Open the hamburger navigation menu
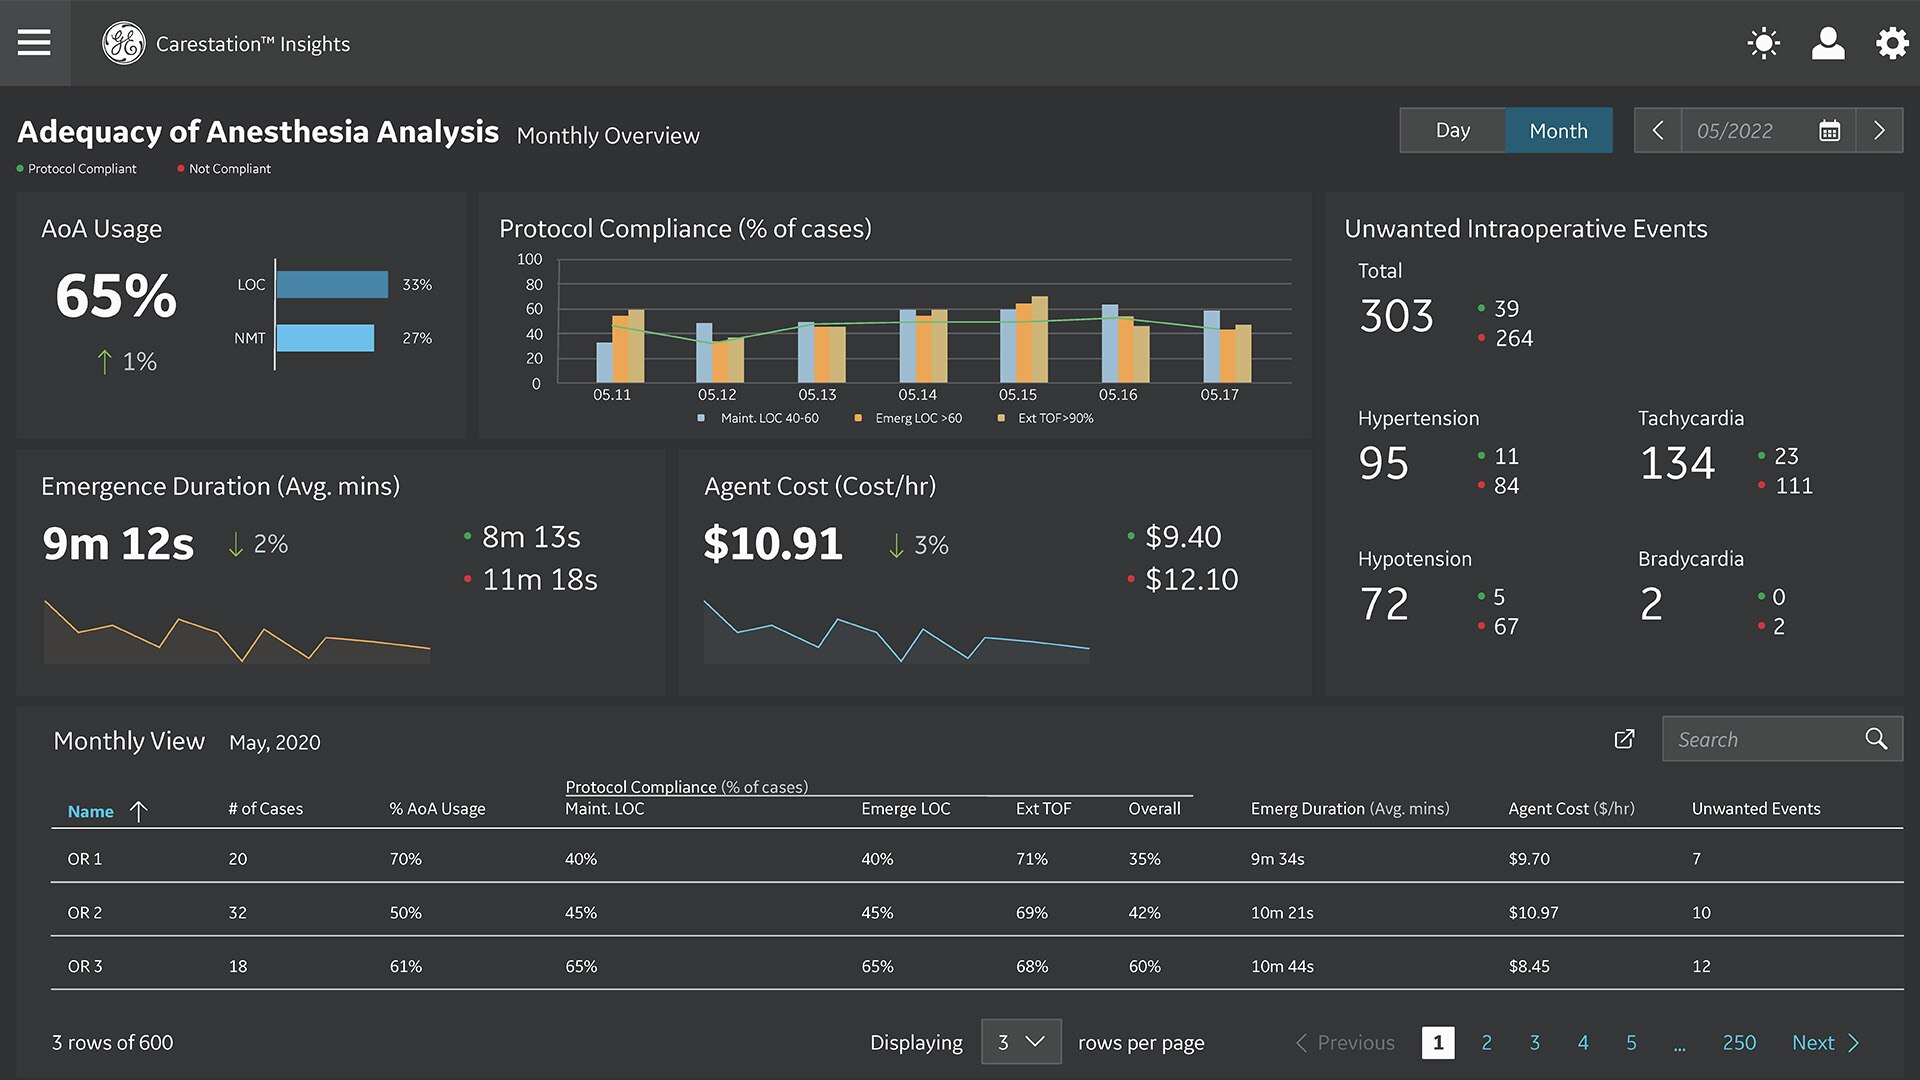Viewport: 1920px width, 1080px height. pos(34,42)
